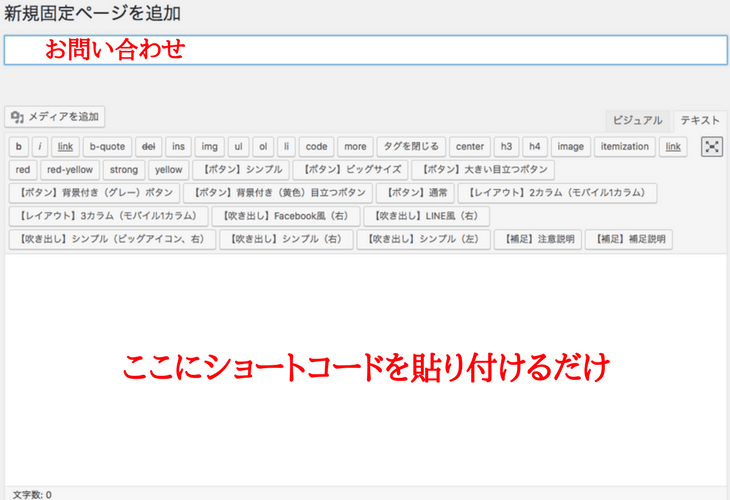
Task: Insert bold tag with b button
Action: (x=19, y=147)
